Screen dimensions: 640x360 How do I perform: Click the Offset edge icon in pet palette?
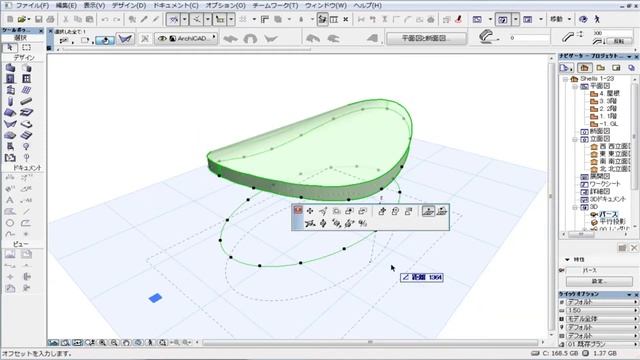click(x=336, y=211)
